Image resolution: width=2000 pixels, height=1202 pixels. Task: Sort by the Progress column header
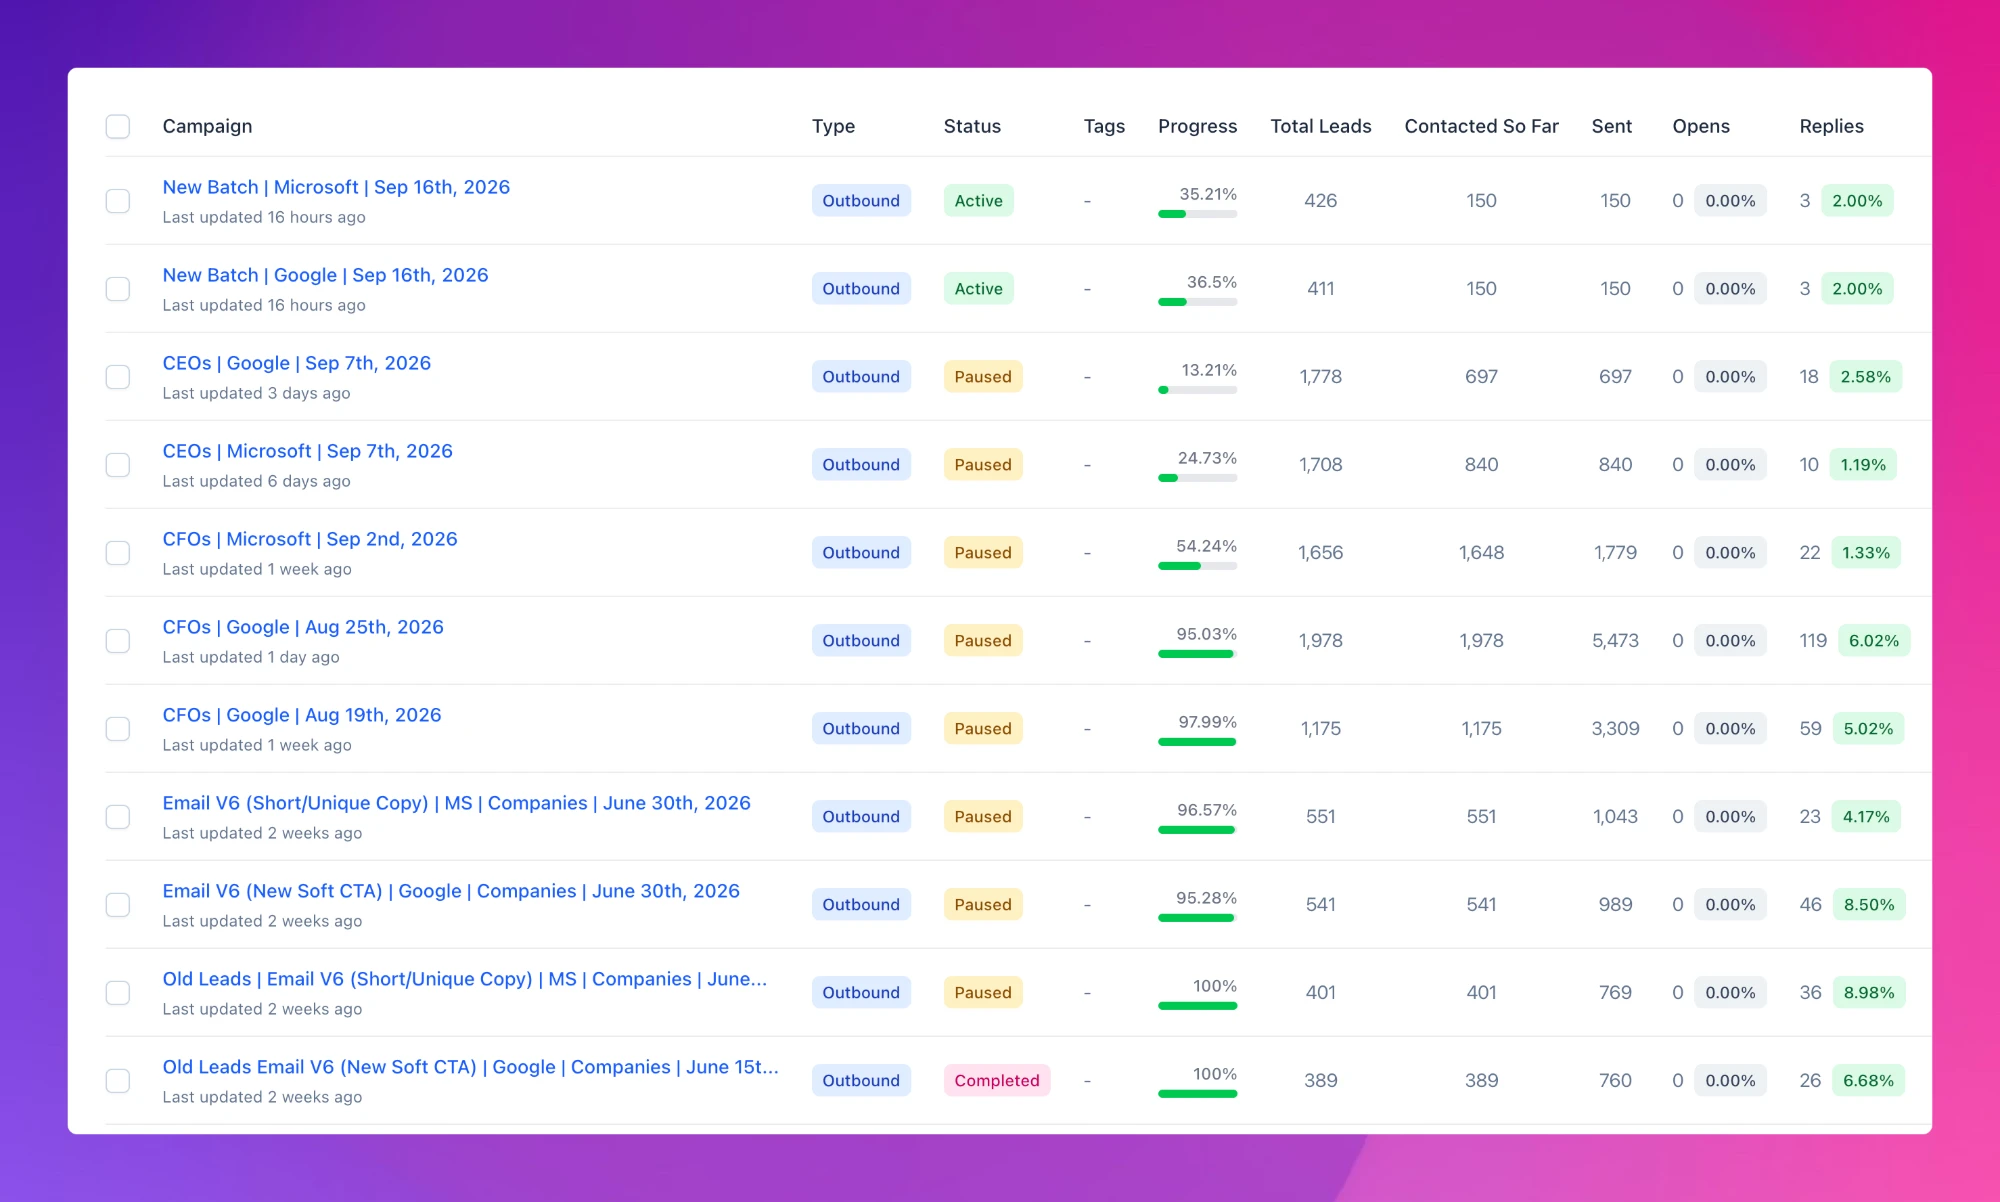[x=1197, y=126]
